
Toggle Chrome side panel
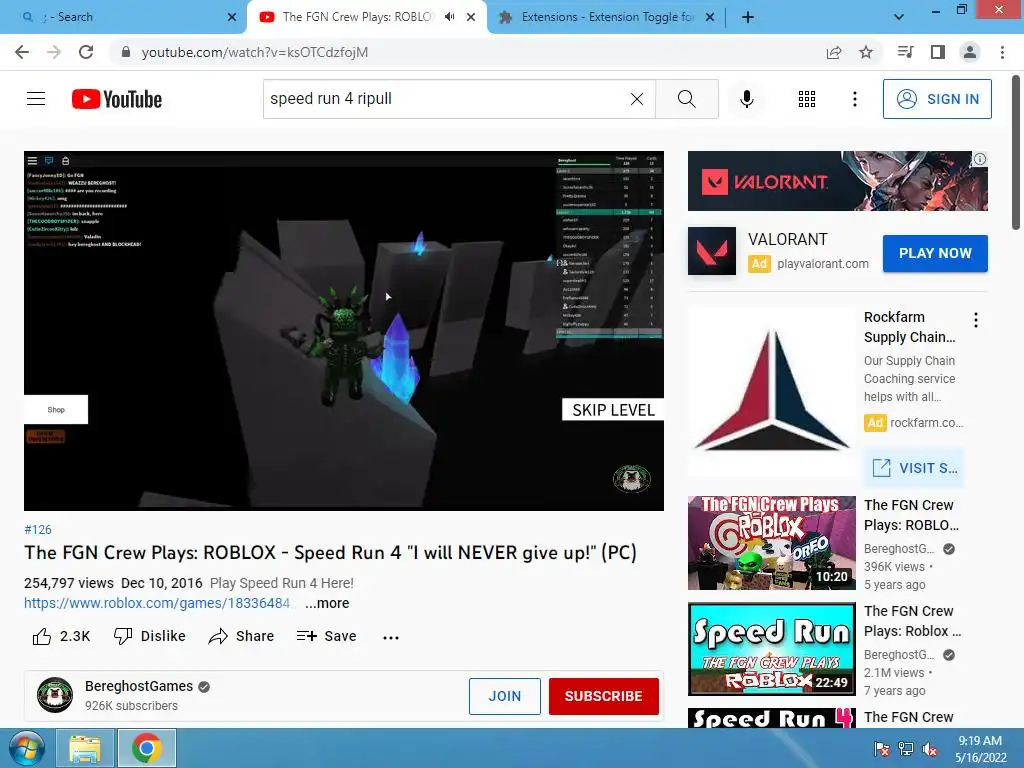coord(938,52)
